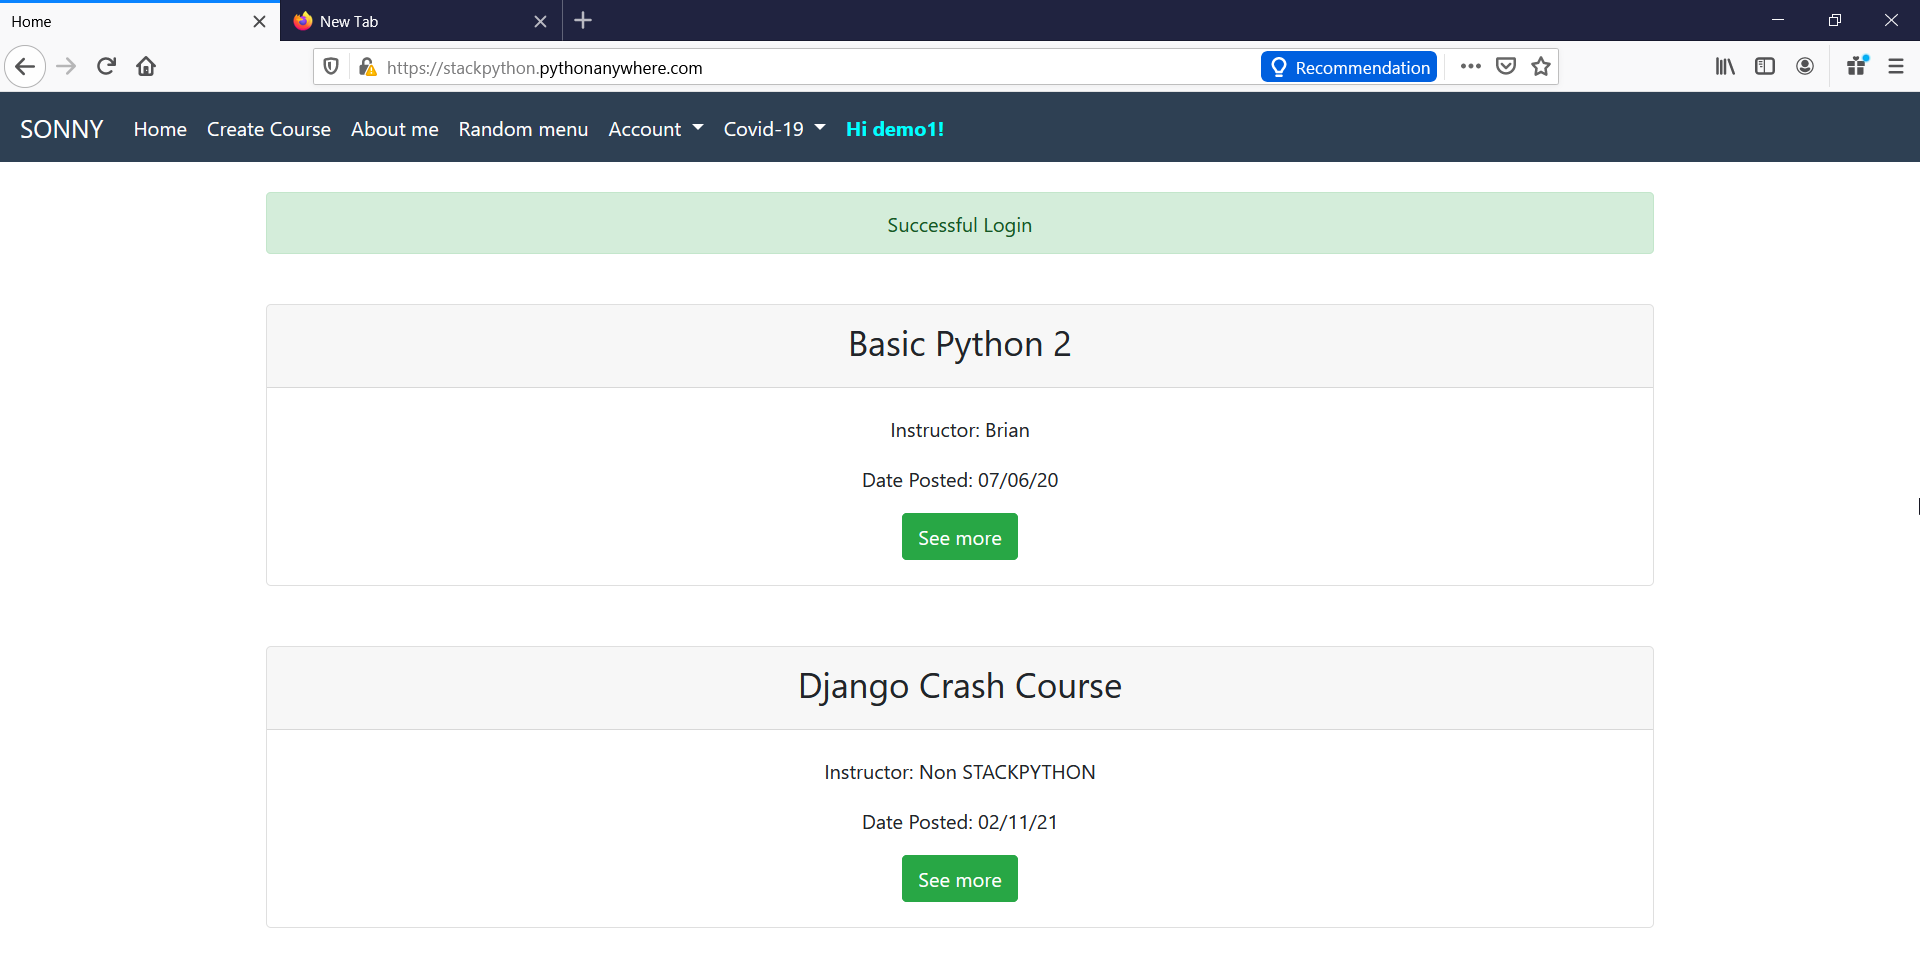Image resolution: width=1920 pixels, height=965 pixels.
Task: Go to Home in site navbar
Action: pyautogui.click(x=160, y=129)
